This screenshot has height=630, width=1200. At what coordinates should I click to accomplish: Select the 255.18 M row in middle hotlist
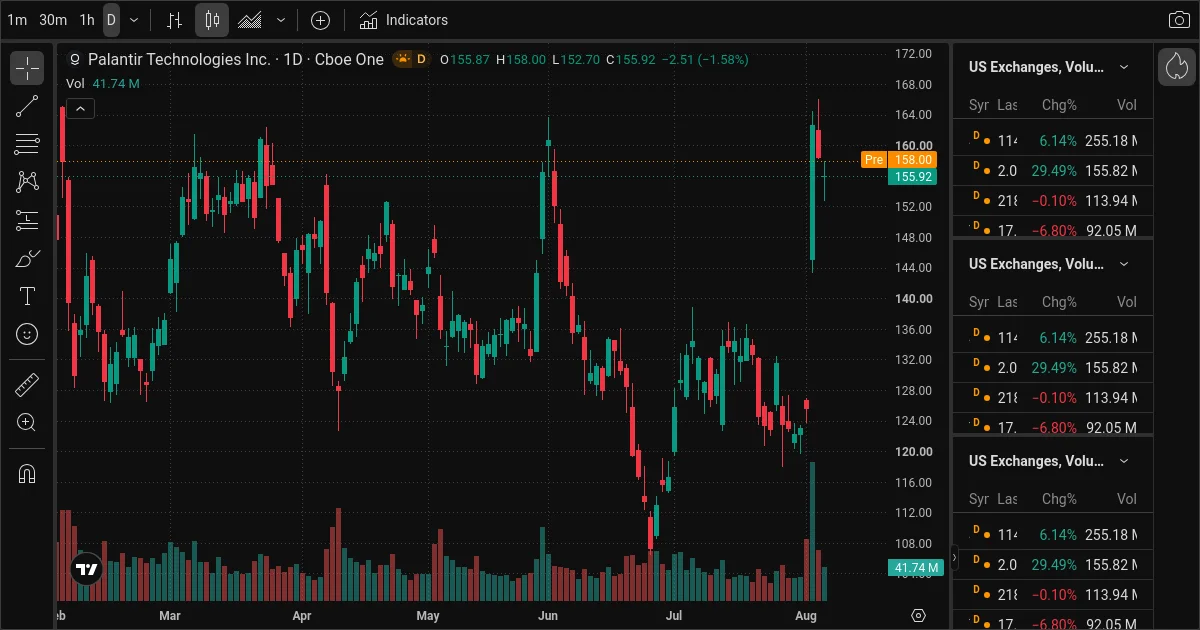1053,338
